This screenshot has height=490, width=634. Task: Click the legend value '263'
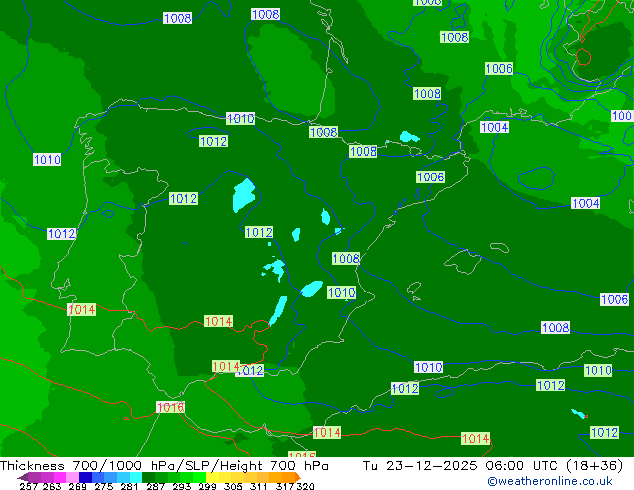(52, 486)
